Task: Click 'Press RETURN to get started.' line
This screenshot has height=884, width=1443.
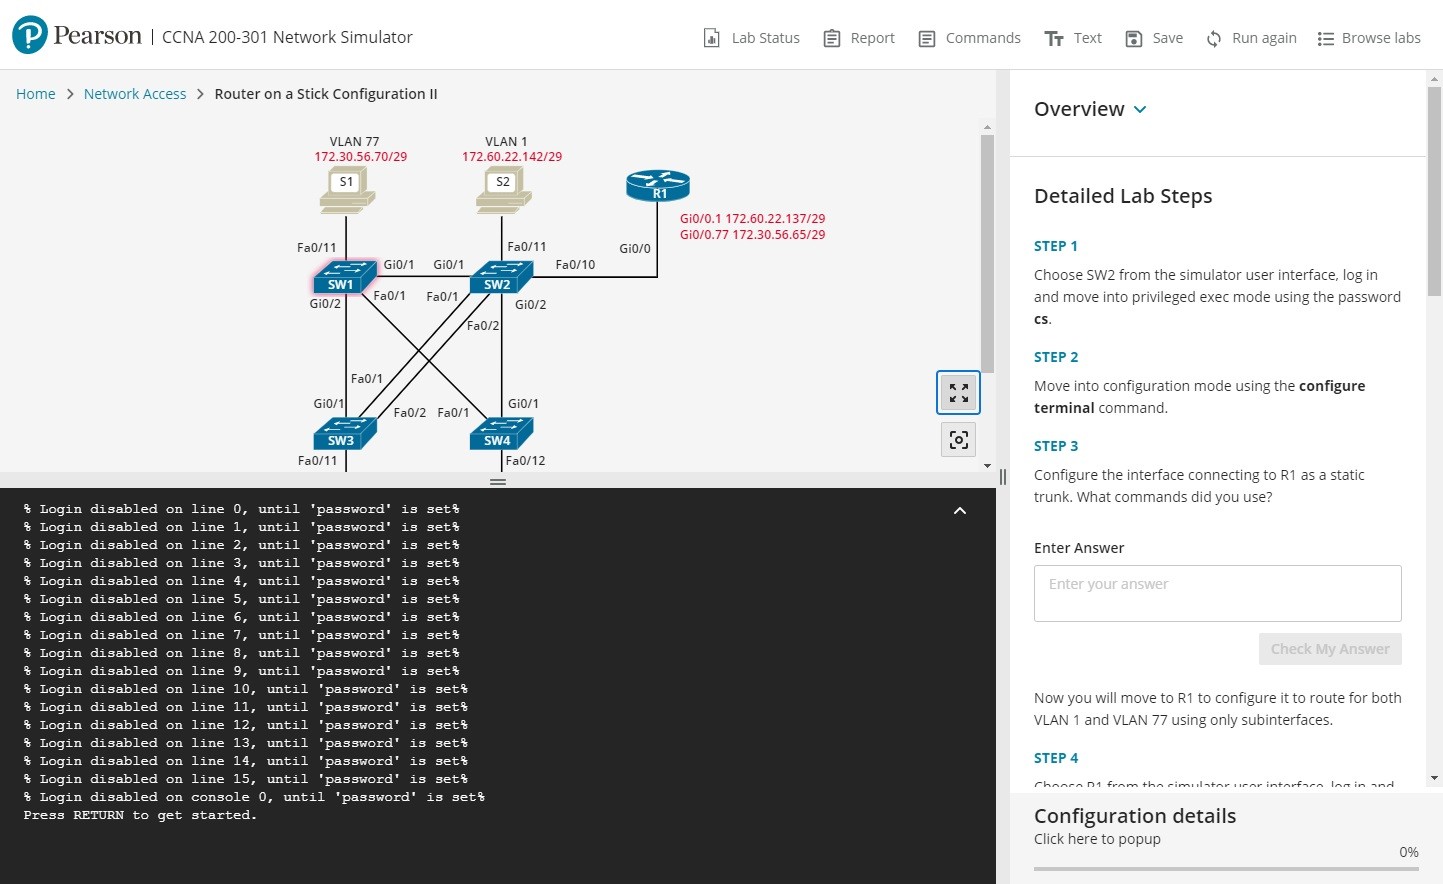Action: coord(140,815)
